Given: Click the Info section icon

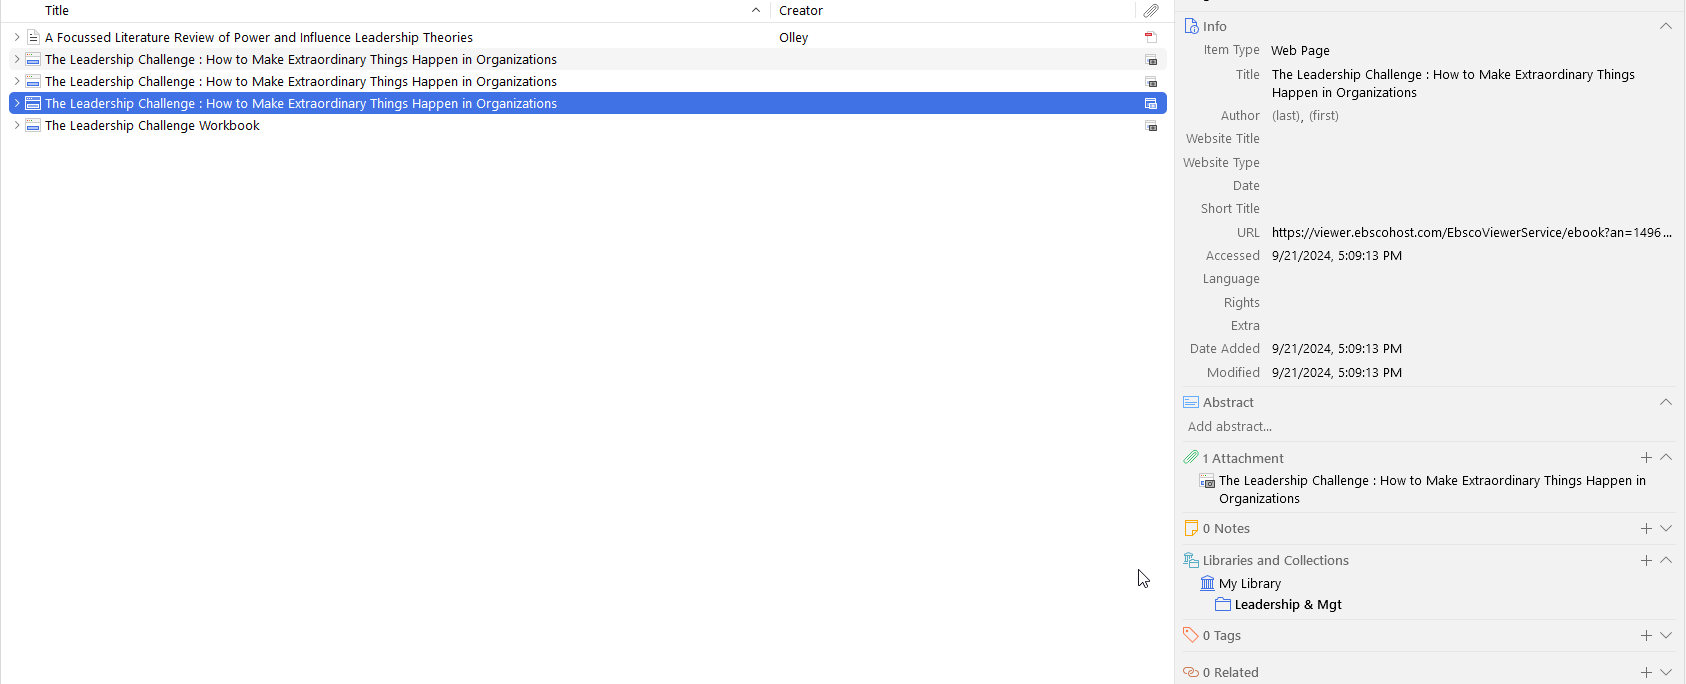Looking at the screenshot, I should 1191,26.
